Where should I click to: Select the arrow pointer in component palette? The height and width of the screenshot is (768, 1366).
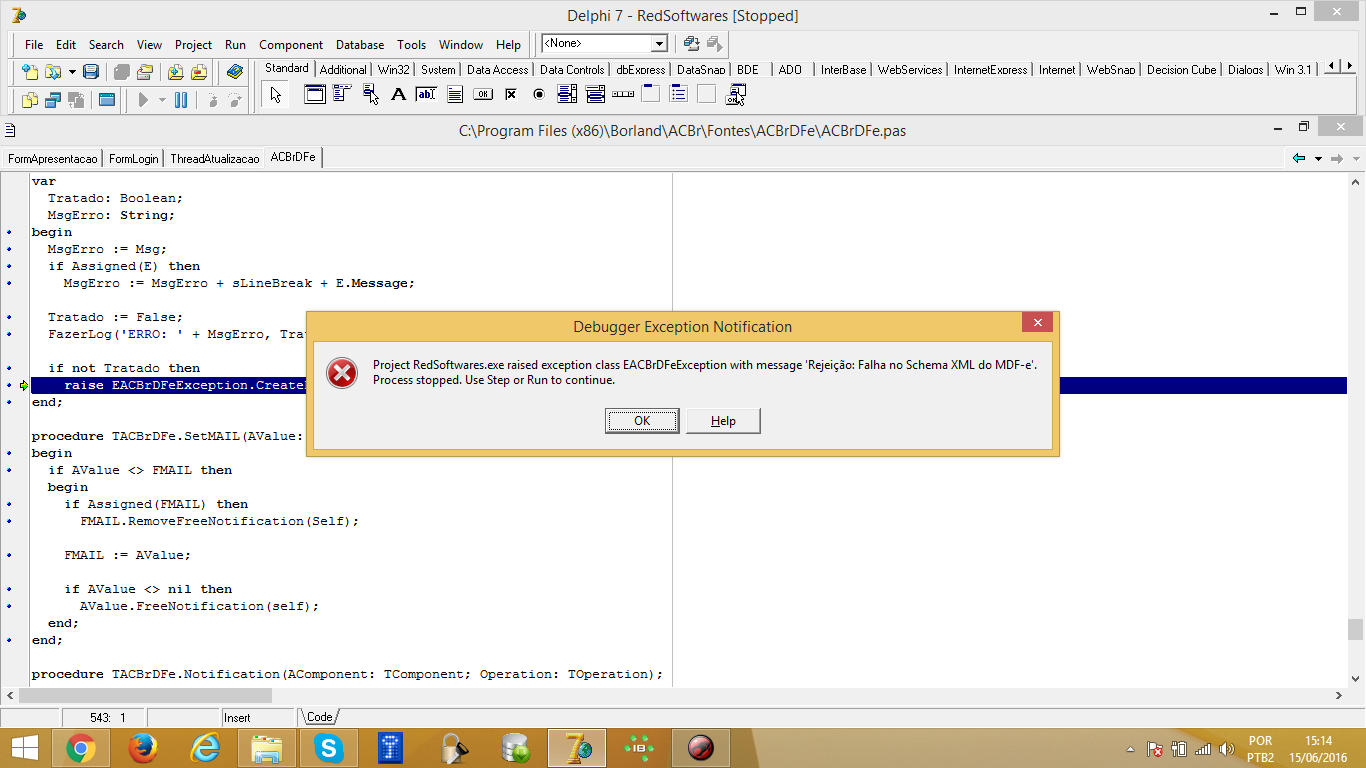(276, 95)
